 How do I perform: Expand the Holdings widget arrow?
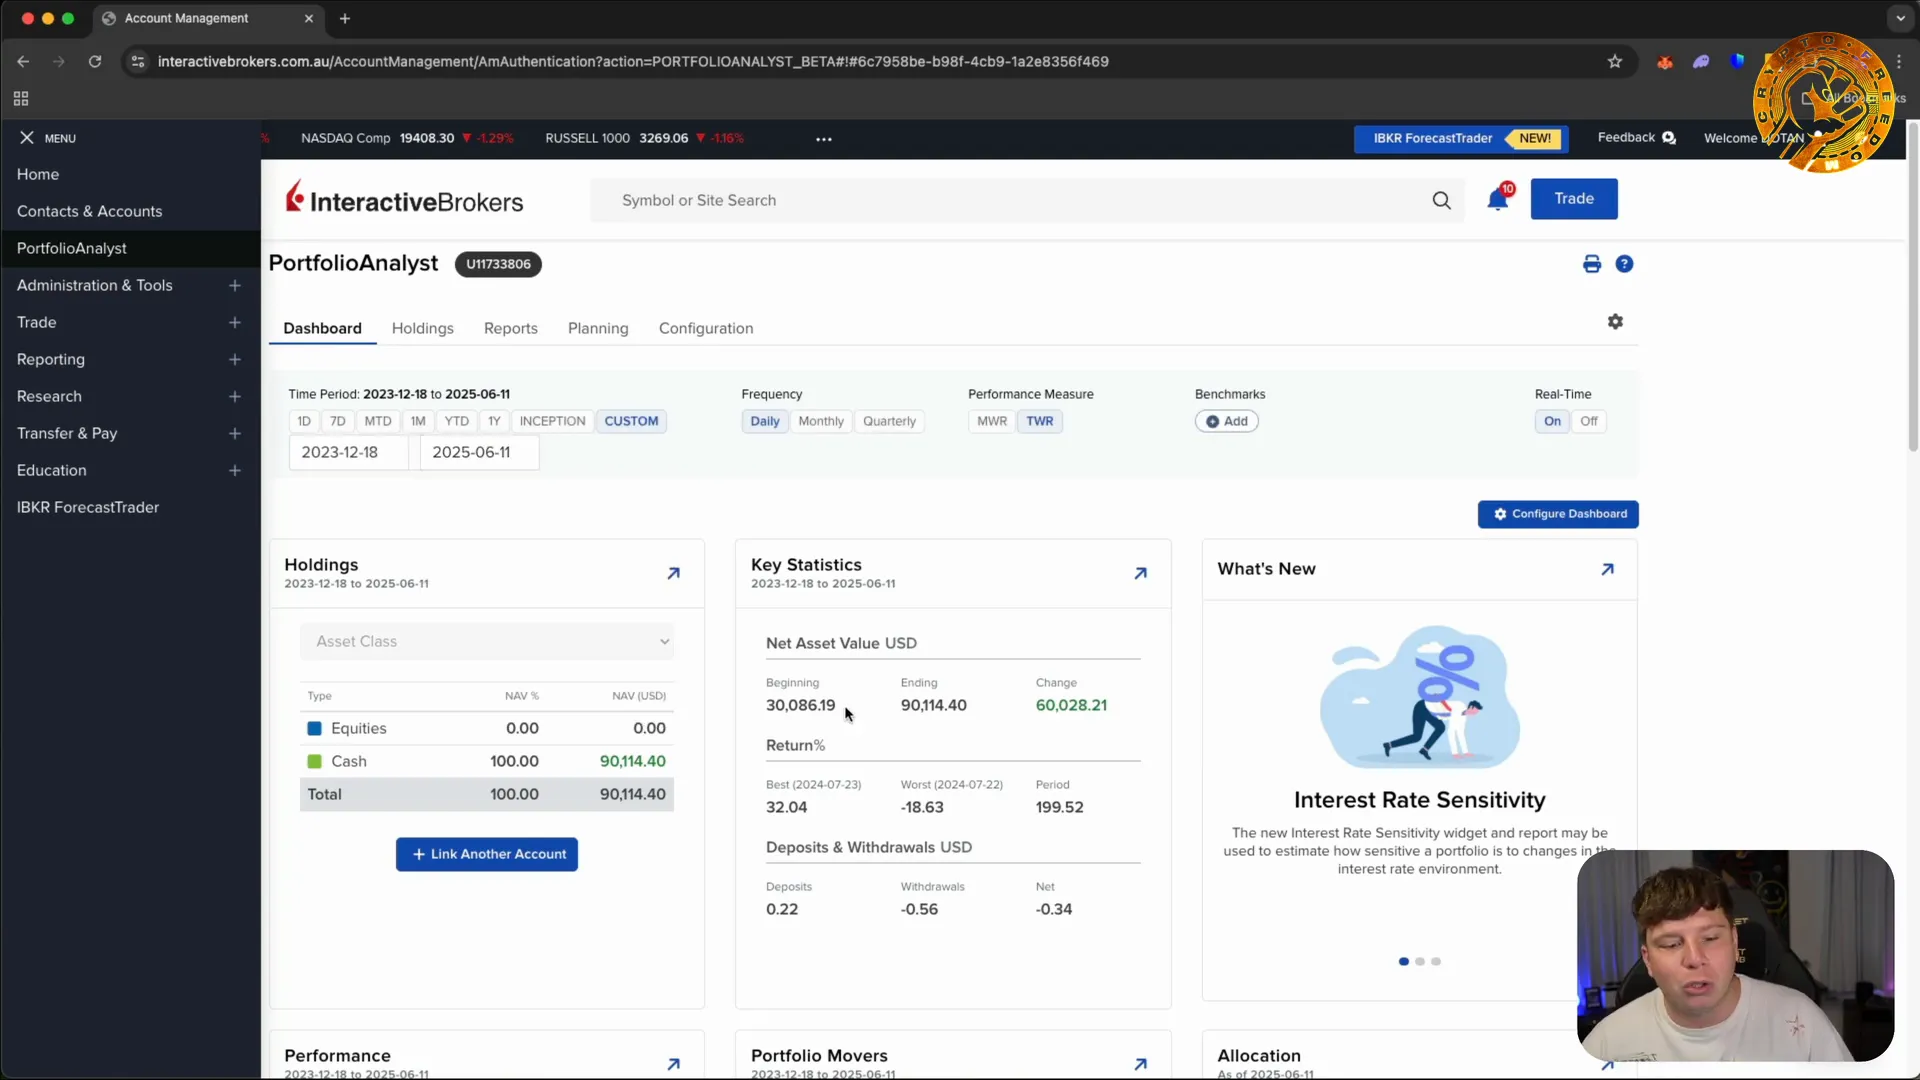(x=673, y=573)
